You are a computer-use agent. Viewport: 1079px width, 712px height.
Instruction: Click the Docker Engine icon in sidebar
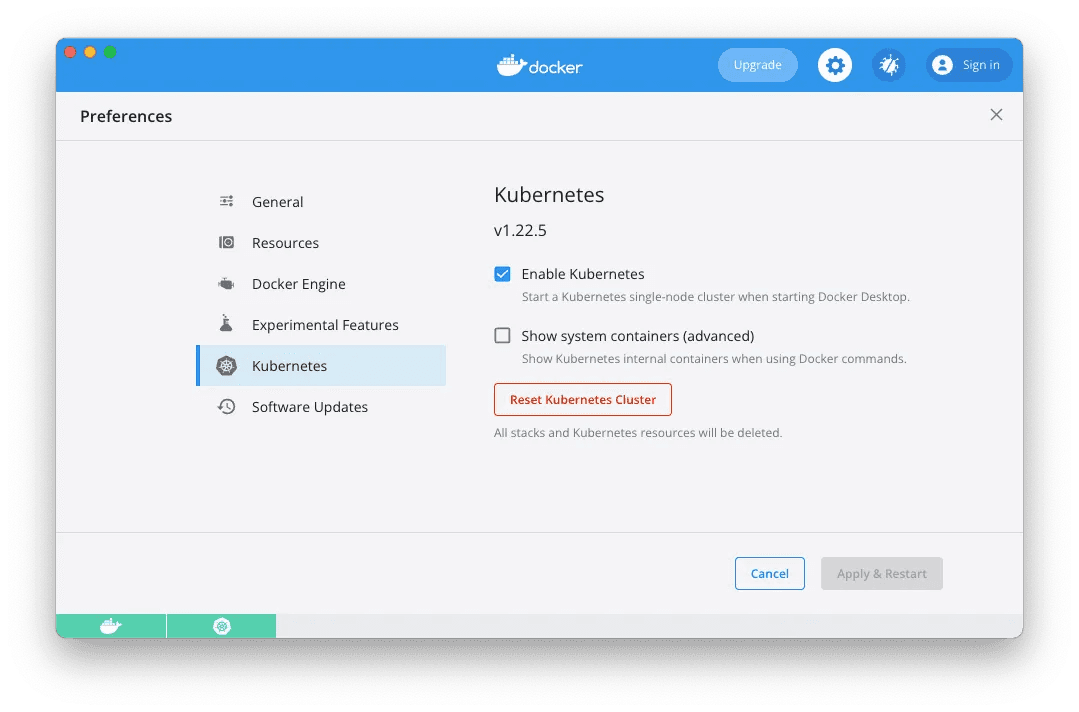226,283
